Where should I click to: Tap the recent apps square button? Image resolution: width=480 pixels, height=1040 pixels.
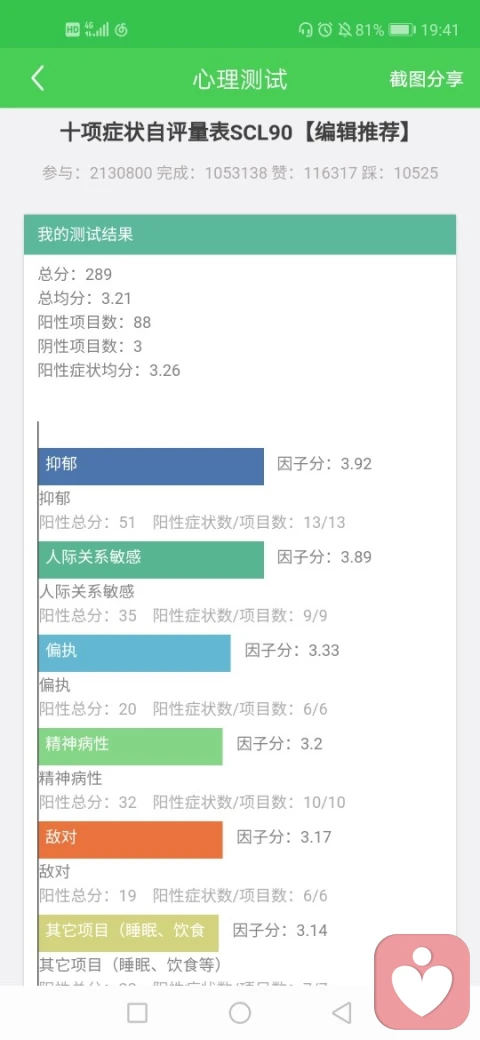[x=137, y=1013]
